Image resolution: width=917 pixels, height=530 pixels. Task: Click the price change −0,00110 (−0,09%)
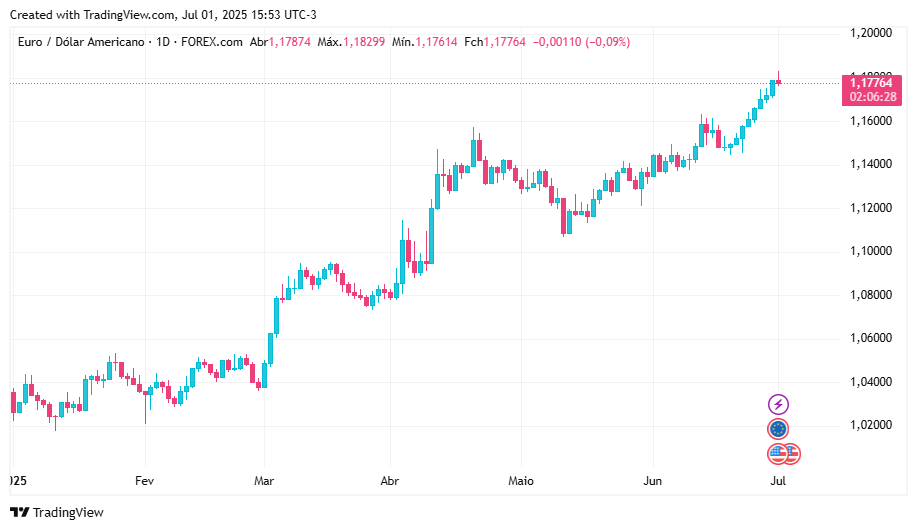(x=582, y=42)
